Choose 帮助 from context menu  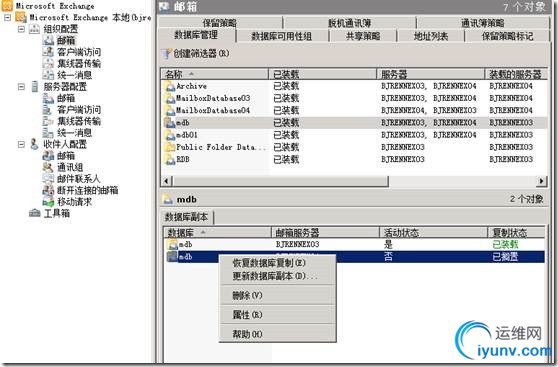click(278, 334)
